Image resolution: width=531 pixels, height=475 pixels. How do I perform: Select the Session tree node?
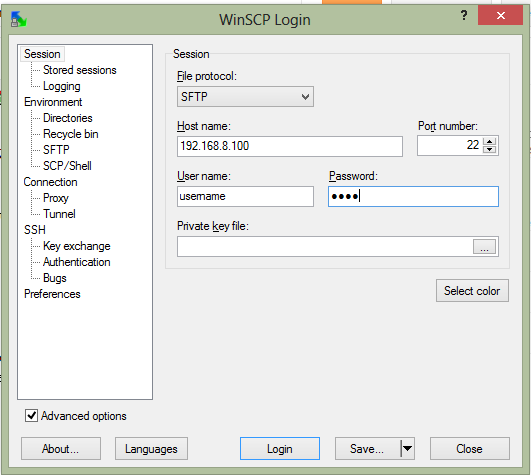tap(42, 54)
